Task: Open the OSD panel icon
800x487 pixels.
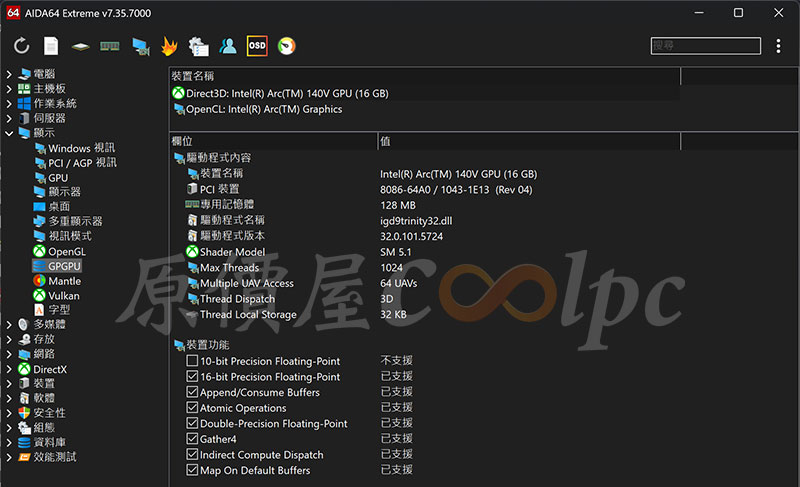Action: (x=257, y=46)
